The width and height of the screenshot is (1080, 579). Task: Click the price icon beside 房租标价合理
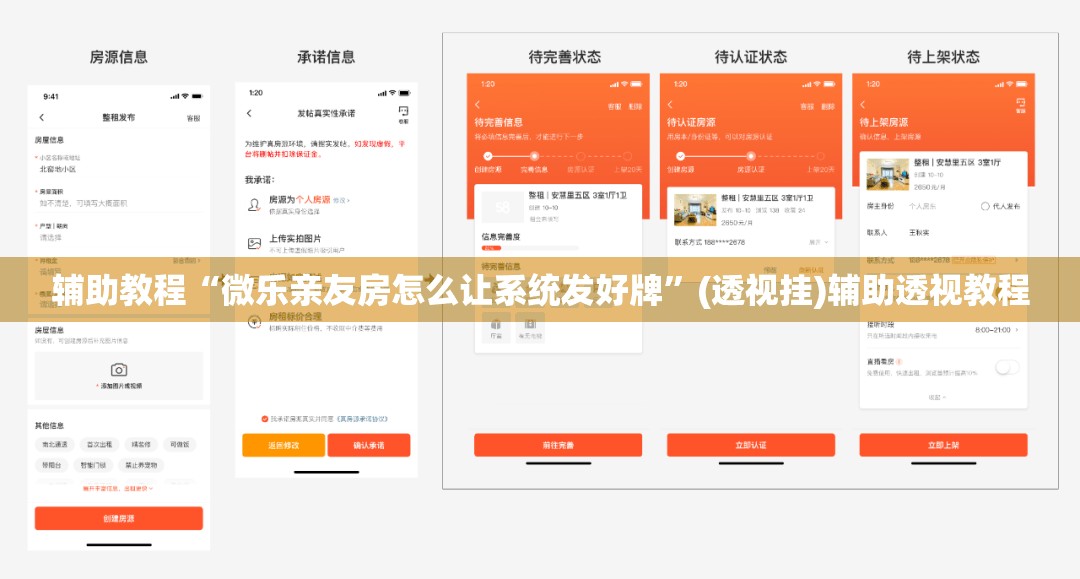click(x=254, y=322)
